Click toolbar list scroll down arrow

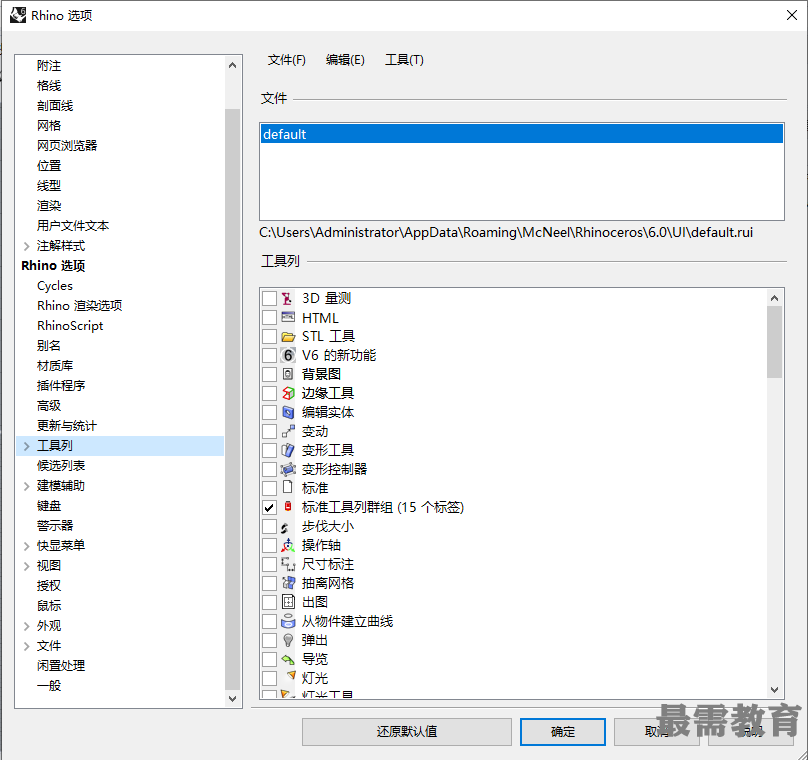774,690
